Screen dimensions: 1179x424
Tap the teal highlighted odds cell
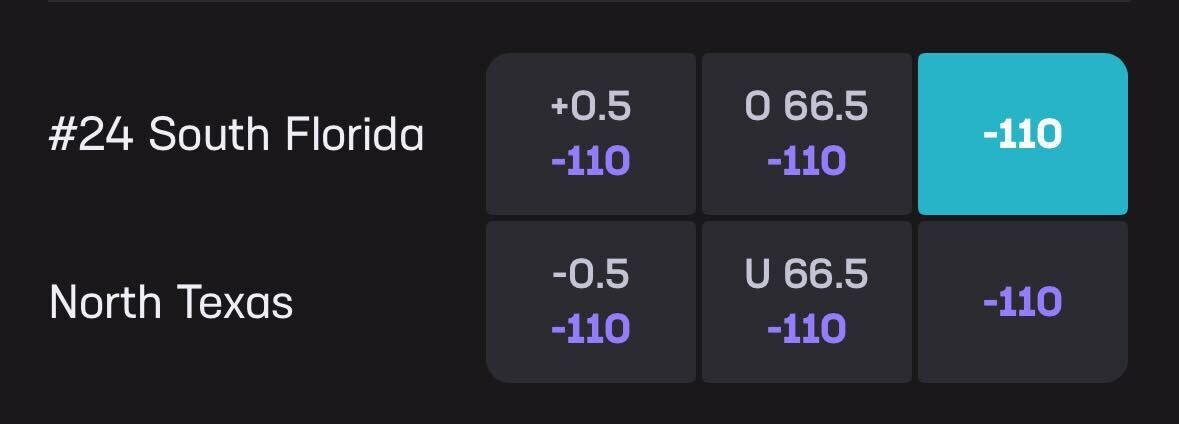tap(1022, 134)
